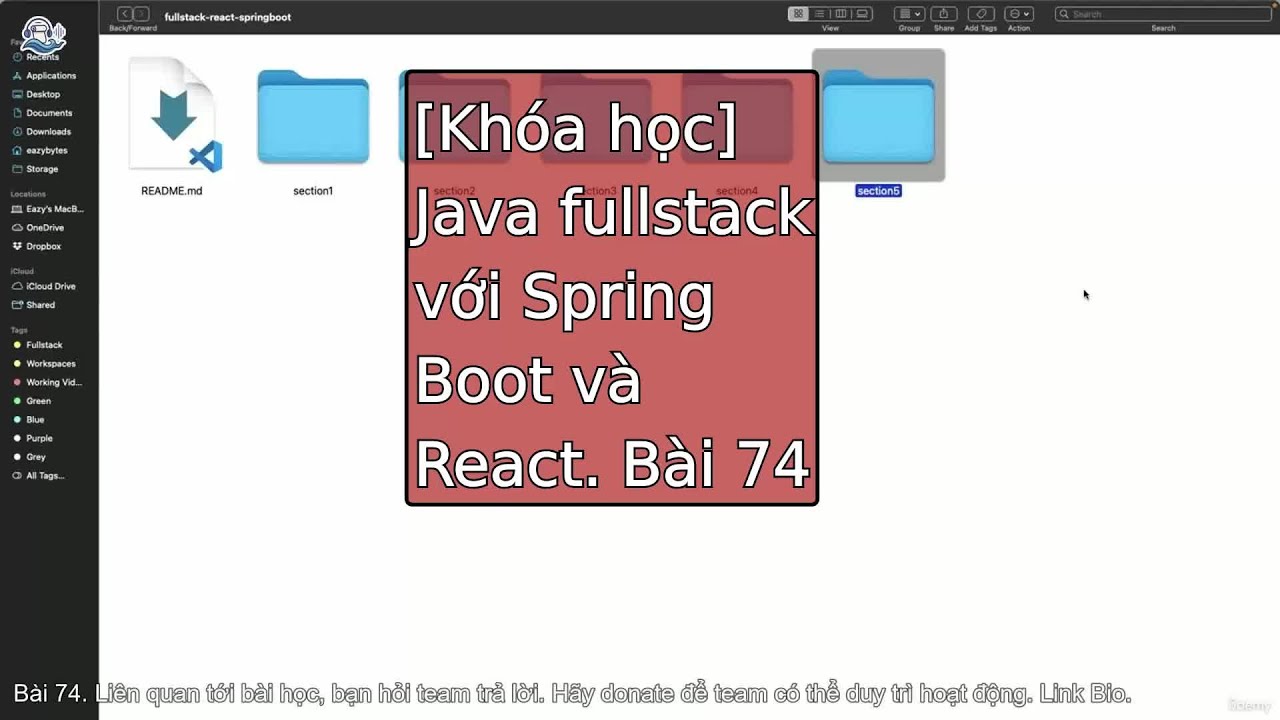Open the Shared iCloud folder
This screenshot has height=720, width=1280.
click(34, 305)
